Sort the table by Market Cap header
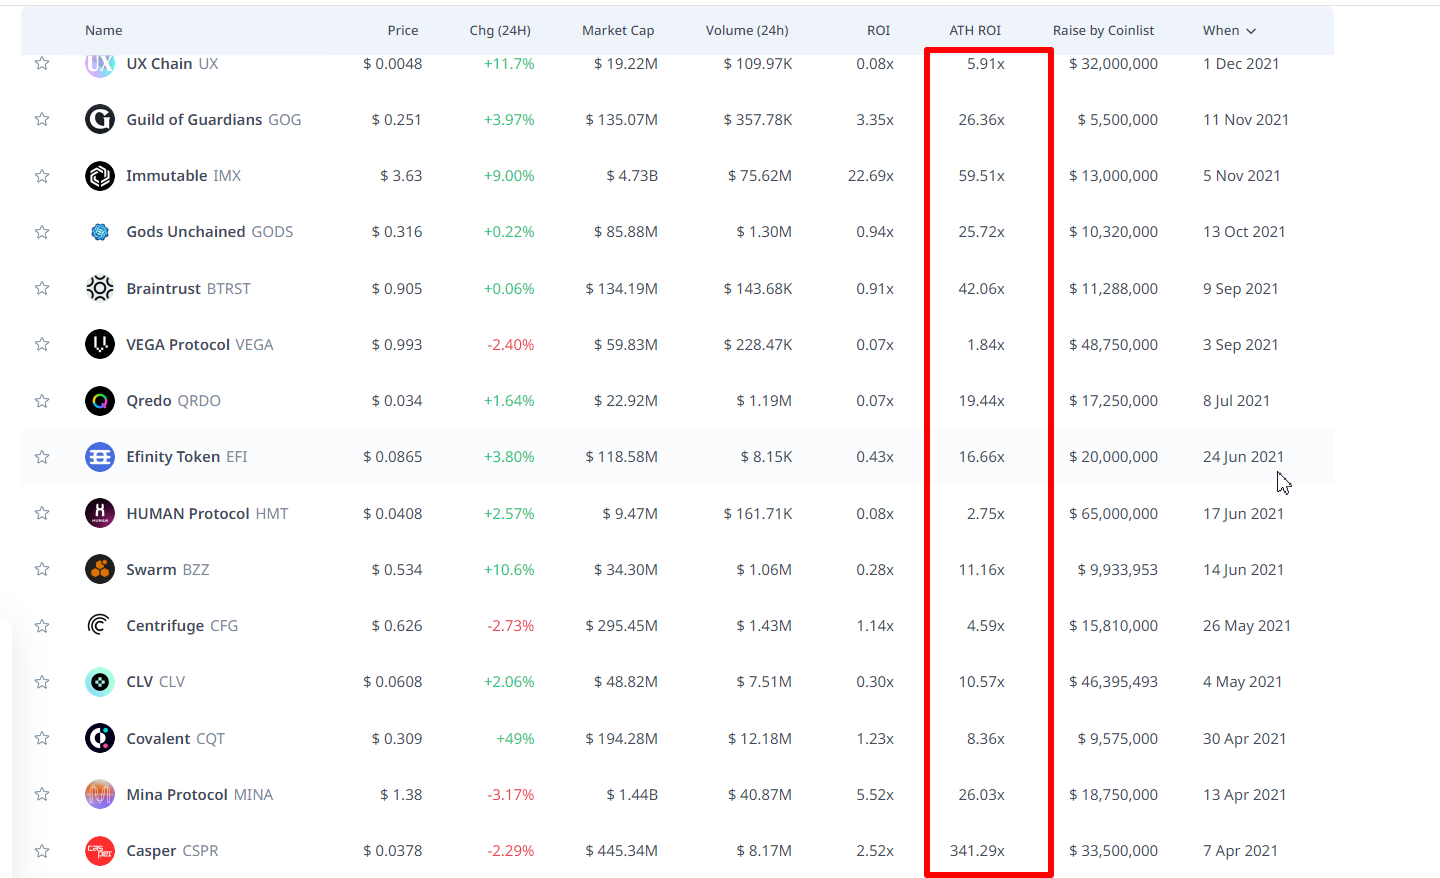The image size is (1440, 878). click(618, 31)
